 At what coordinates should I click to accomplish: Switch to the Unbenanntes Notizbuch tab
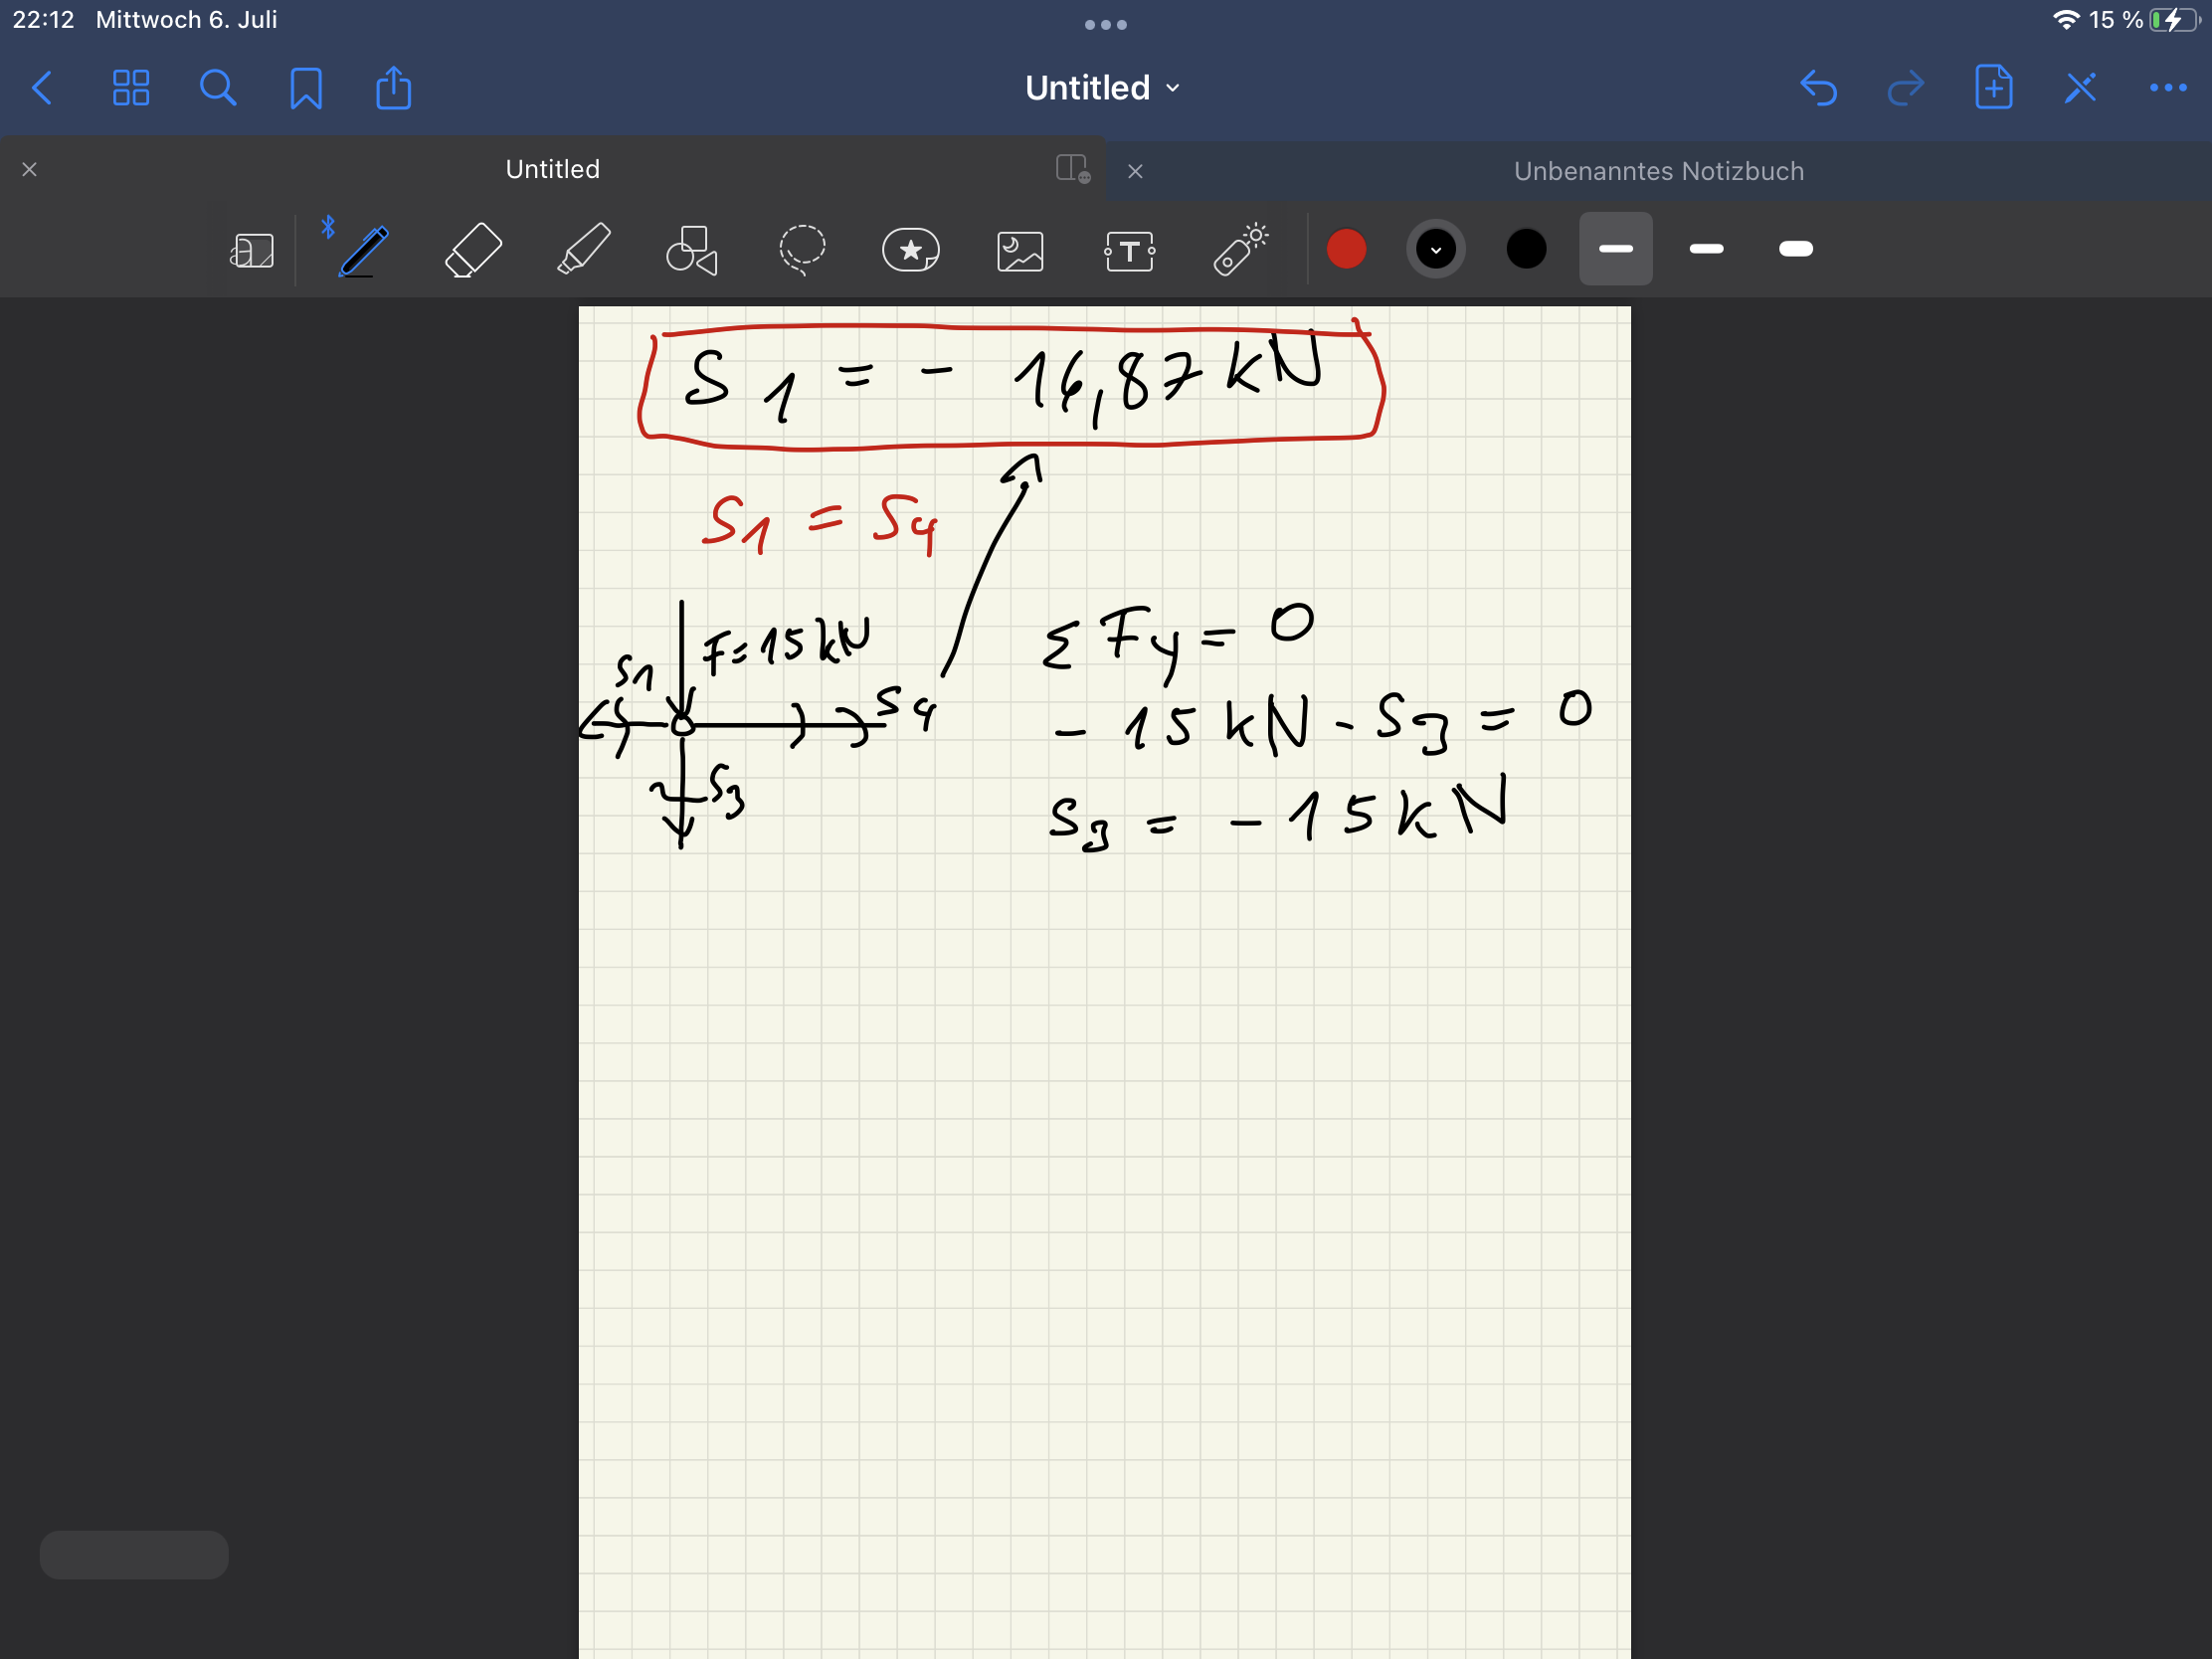pyautogui.click(x=1659, y=171)
